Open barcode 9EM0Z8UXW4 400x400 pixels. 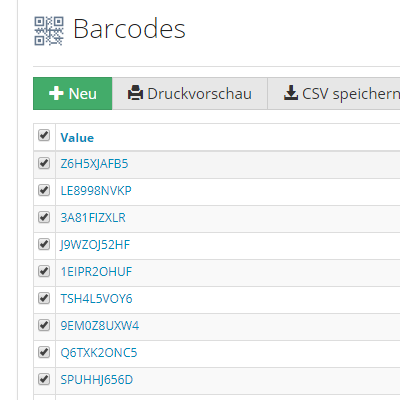pos(100,326)
